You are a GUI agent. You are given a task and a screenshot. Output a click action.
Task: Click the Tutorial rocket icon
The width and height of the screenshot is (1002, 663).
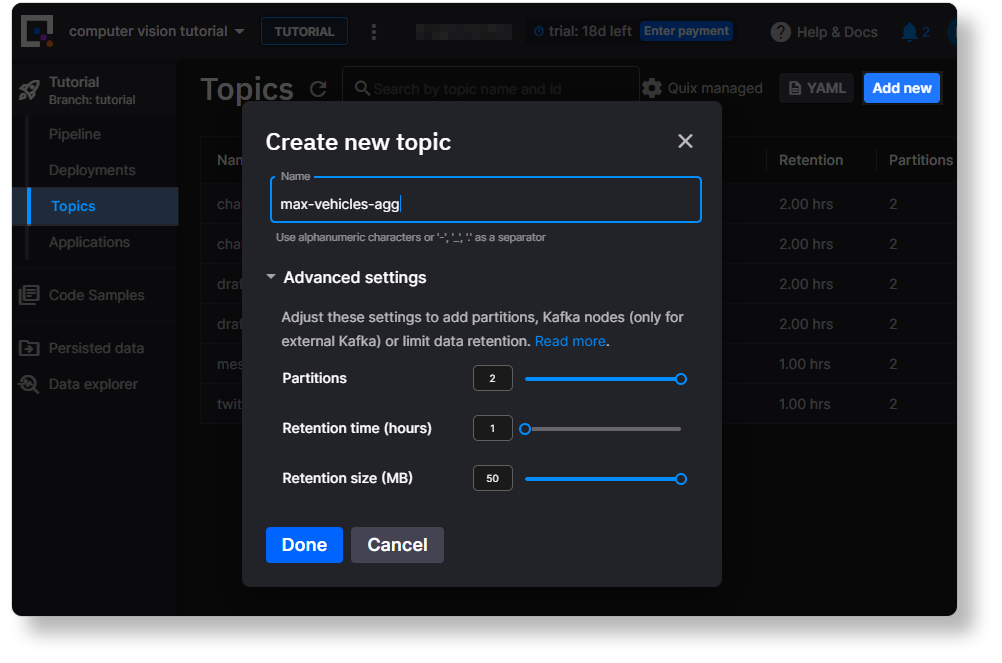tap(29, 90)
